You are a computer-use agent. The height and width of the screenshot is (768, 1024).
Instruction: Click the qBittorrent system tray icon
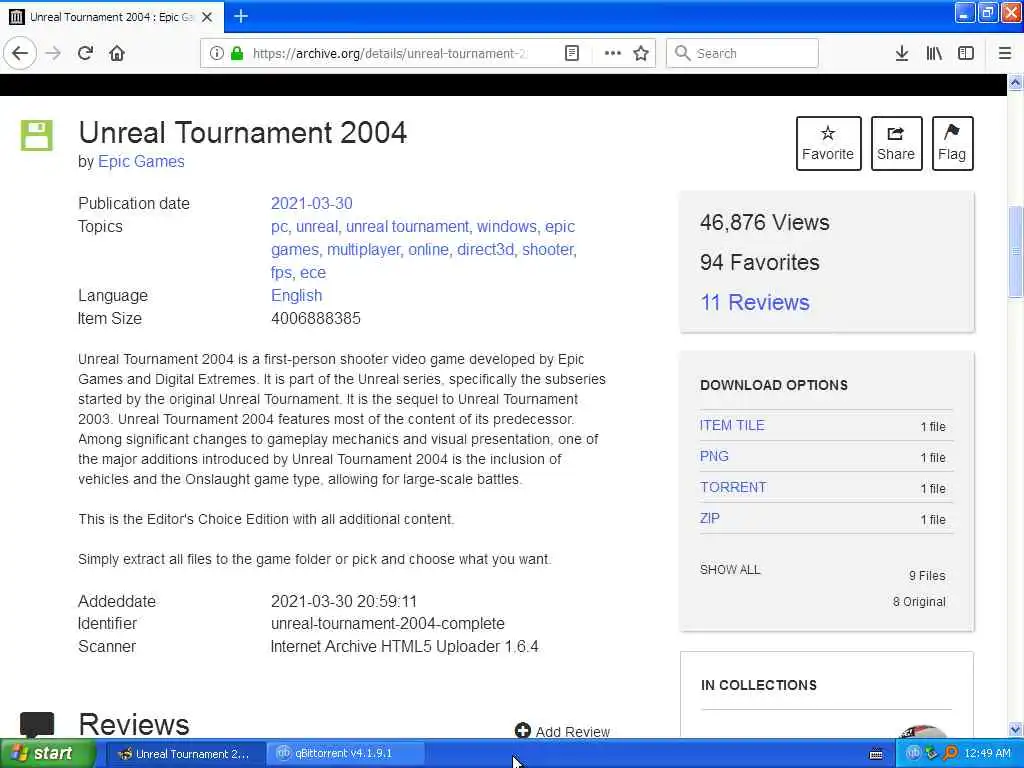pyautogui.click(x=913, y=753)
